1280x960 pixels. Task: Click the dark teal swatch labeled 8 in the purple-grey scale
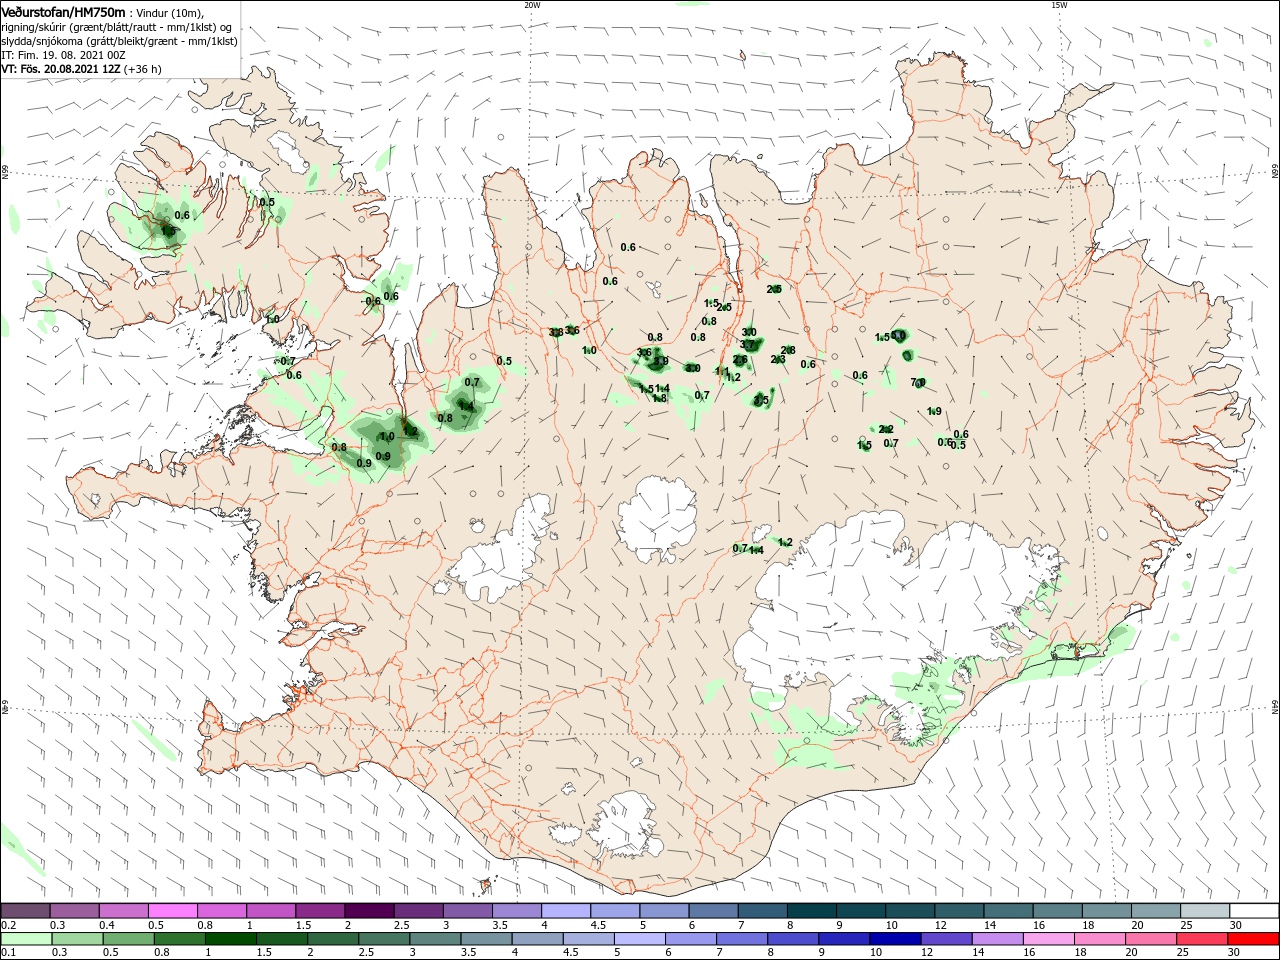pyautogui.click(x=811, y=910)
